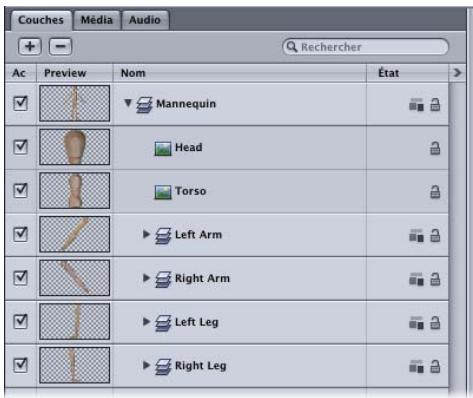Screen dimensions: 473x398
Task: Select the Right Arm layer name
Action: click(x=202, y=278)
